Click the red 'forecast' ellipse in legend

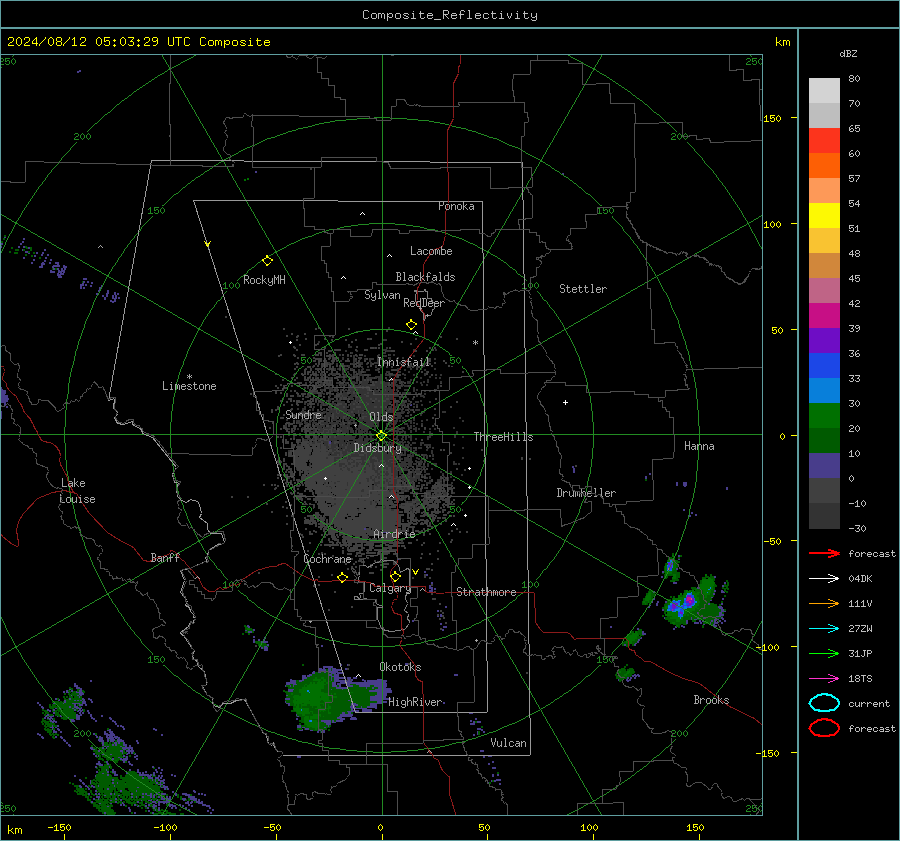pos(824,728)
